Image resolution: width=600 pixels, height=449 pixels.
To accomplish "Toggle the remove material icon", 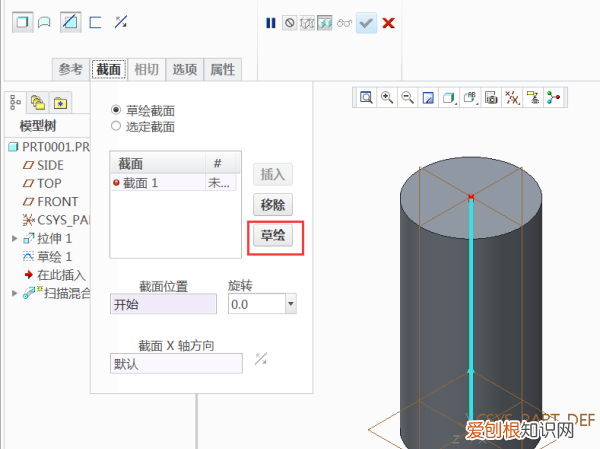I will 70,22.
